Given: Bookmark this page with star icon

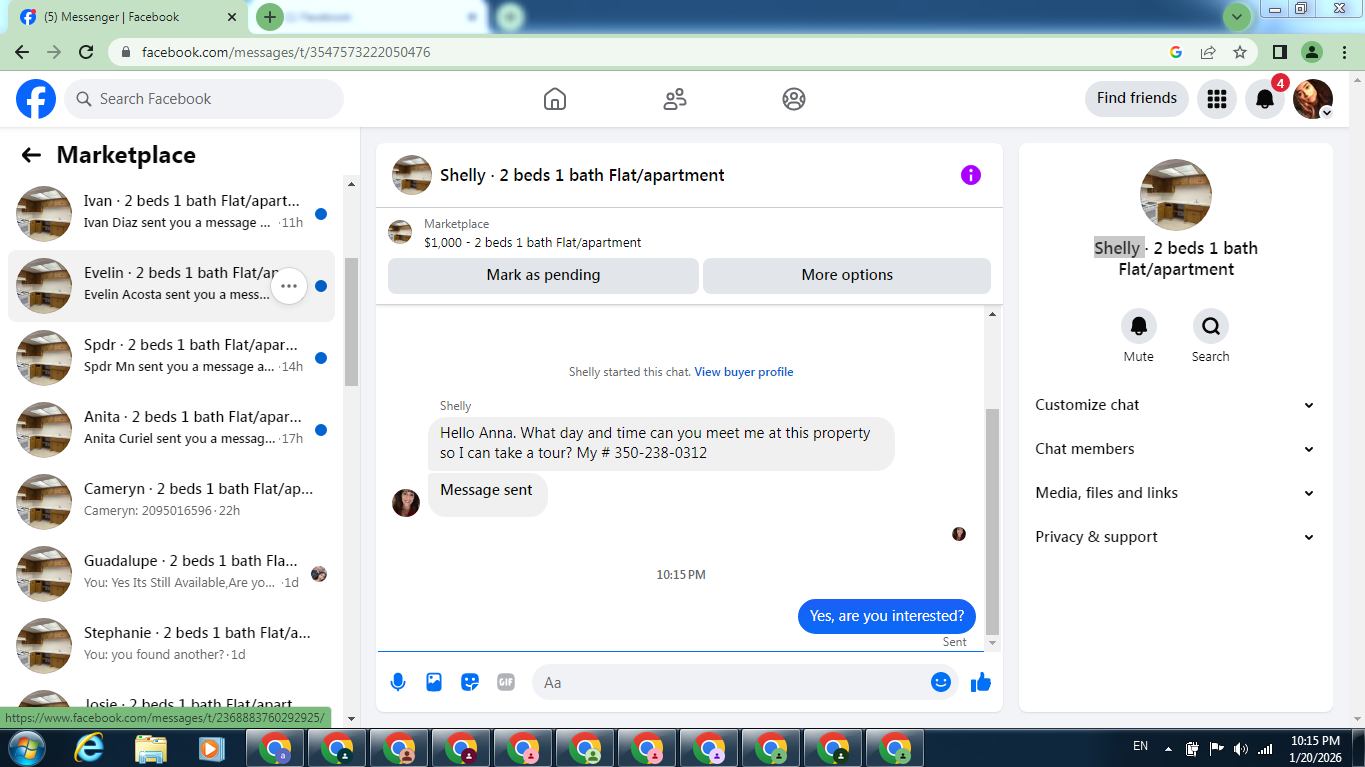Looking at the screenshot, I should tap(1240, 52).
